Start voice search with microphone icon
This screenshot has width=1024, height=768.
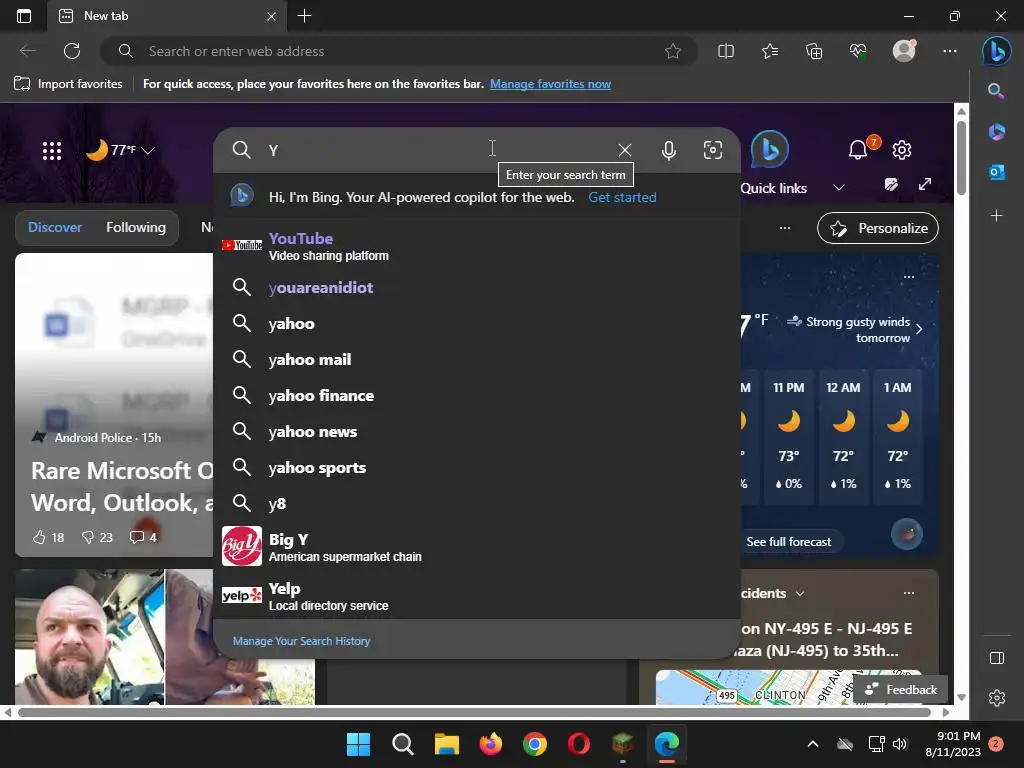point(668,150)
